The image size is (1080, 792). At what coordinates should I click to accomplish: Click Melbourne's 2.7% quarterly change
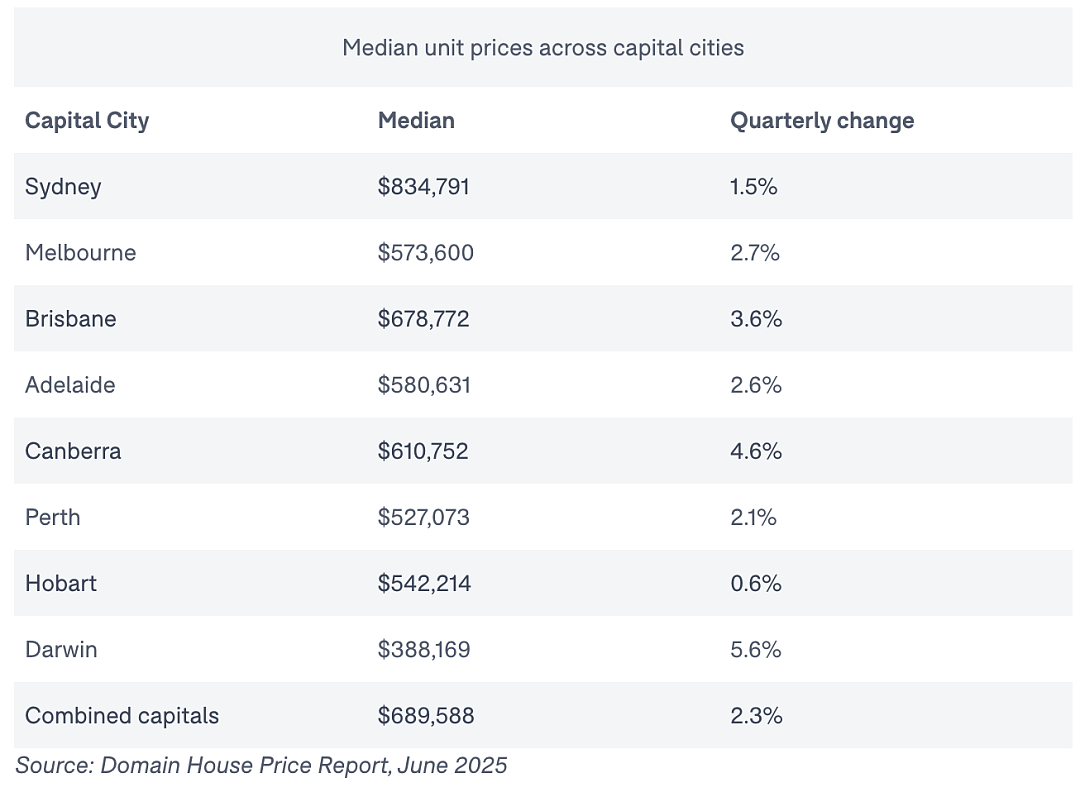755,253
